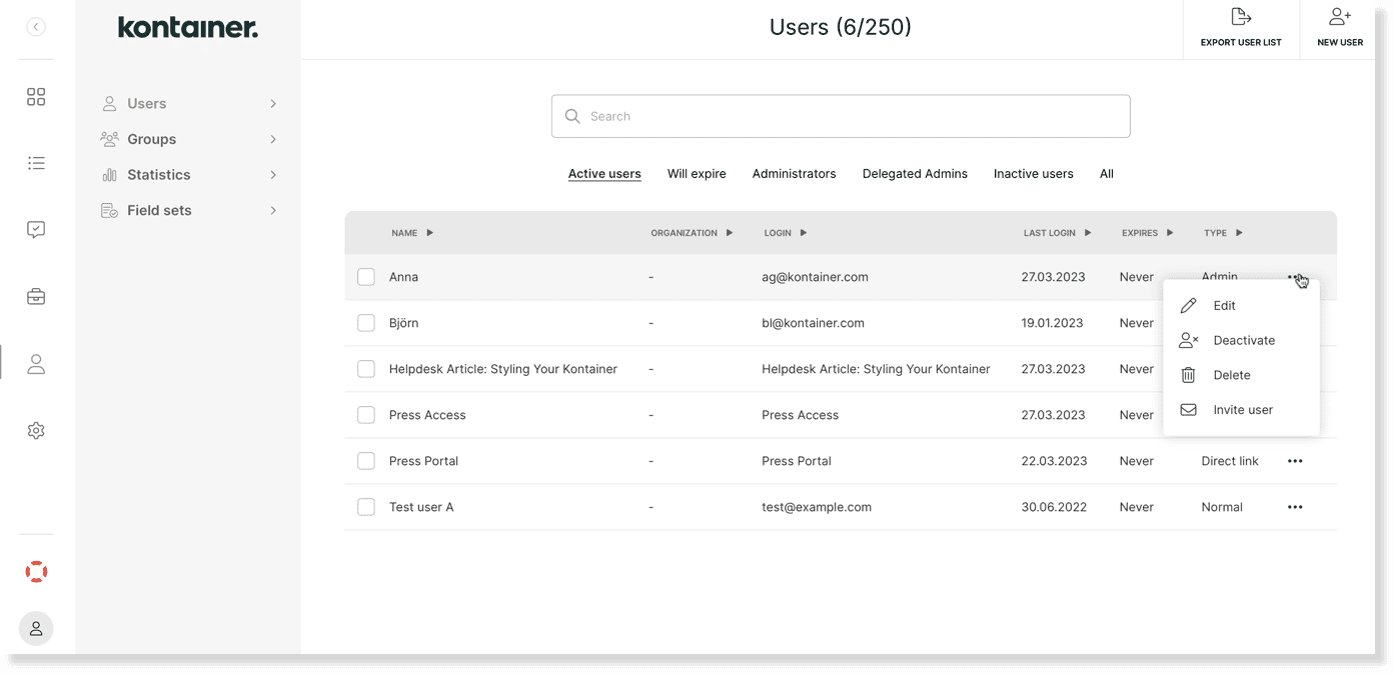Open the support lifesaver icon

point(36,571)
